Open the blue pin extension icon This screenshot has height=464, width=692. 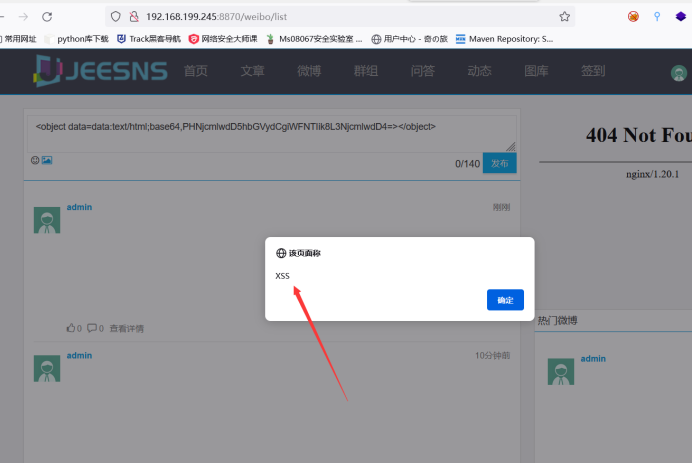(657, 17)
